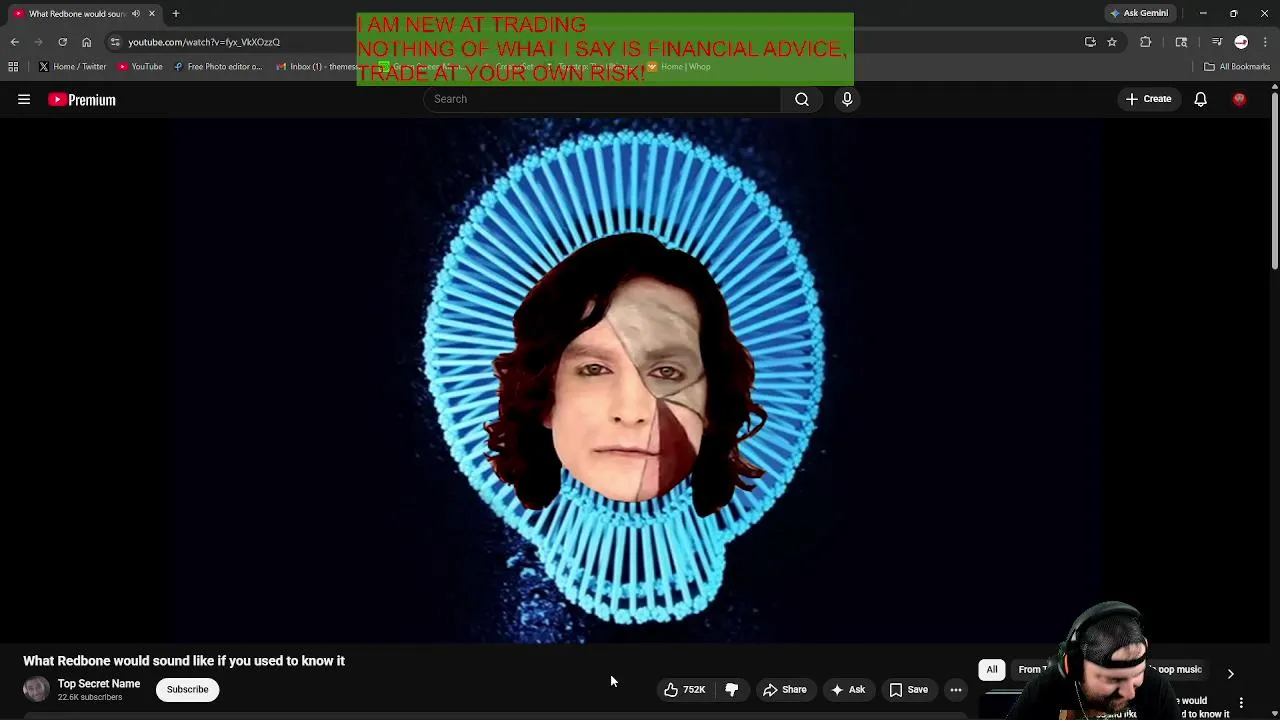Click Ask Gemini button
This screenshot has height=720, width=1280.
[x=1139, y=13]
